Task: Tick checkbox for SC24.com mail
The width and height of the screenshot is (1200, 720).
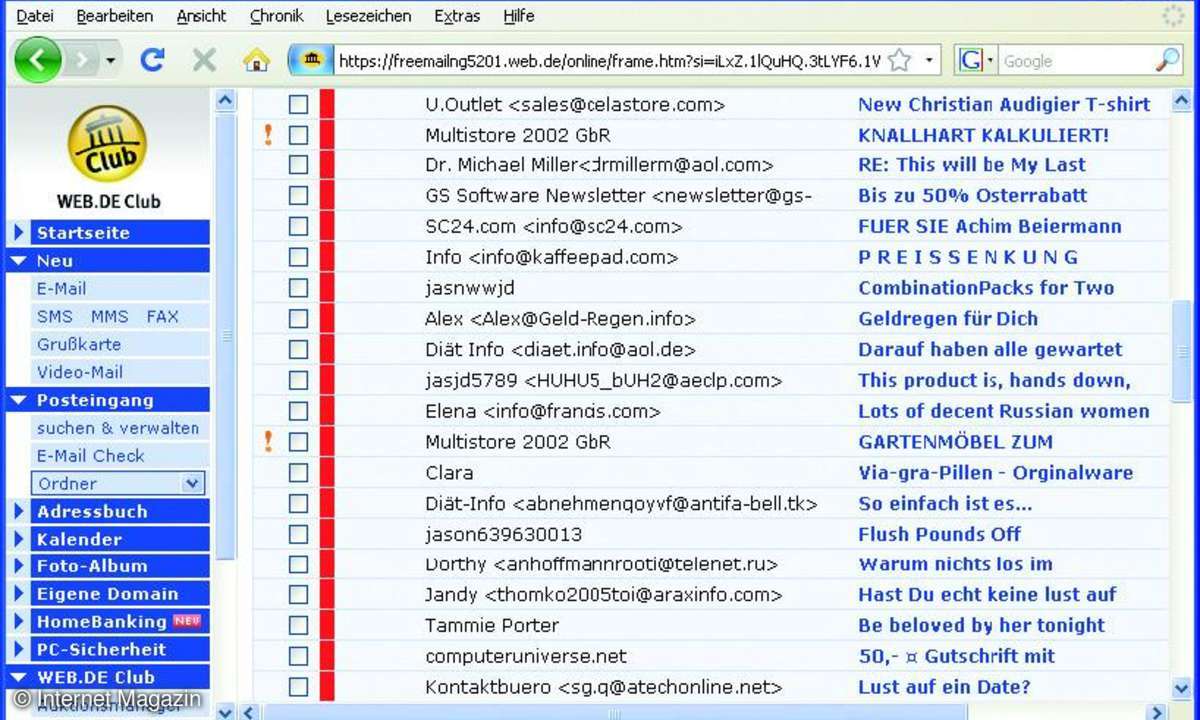Action: (x=298, y=226)
